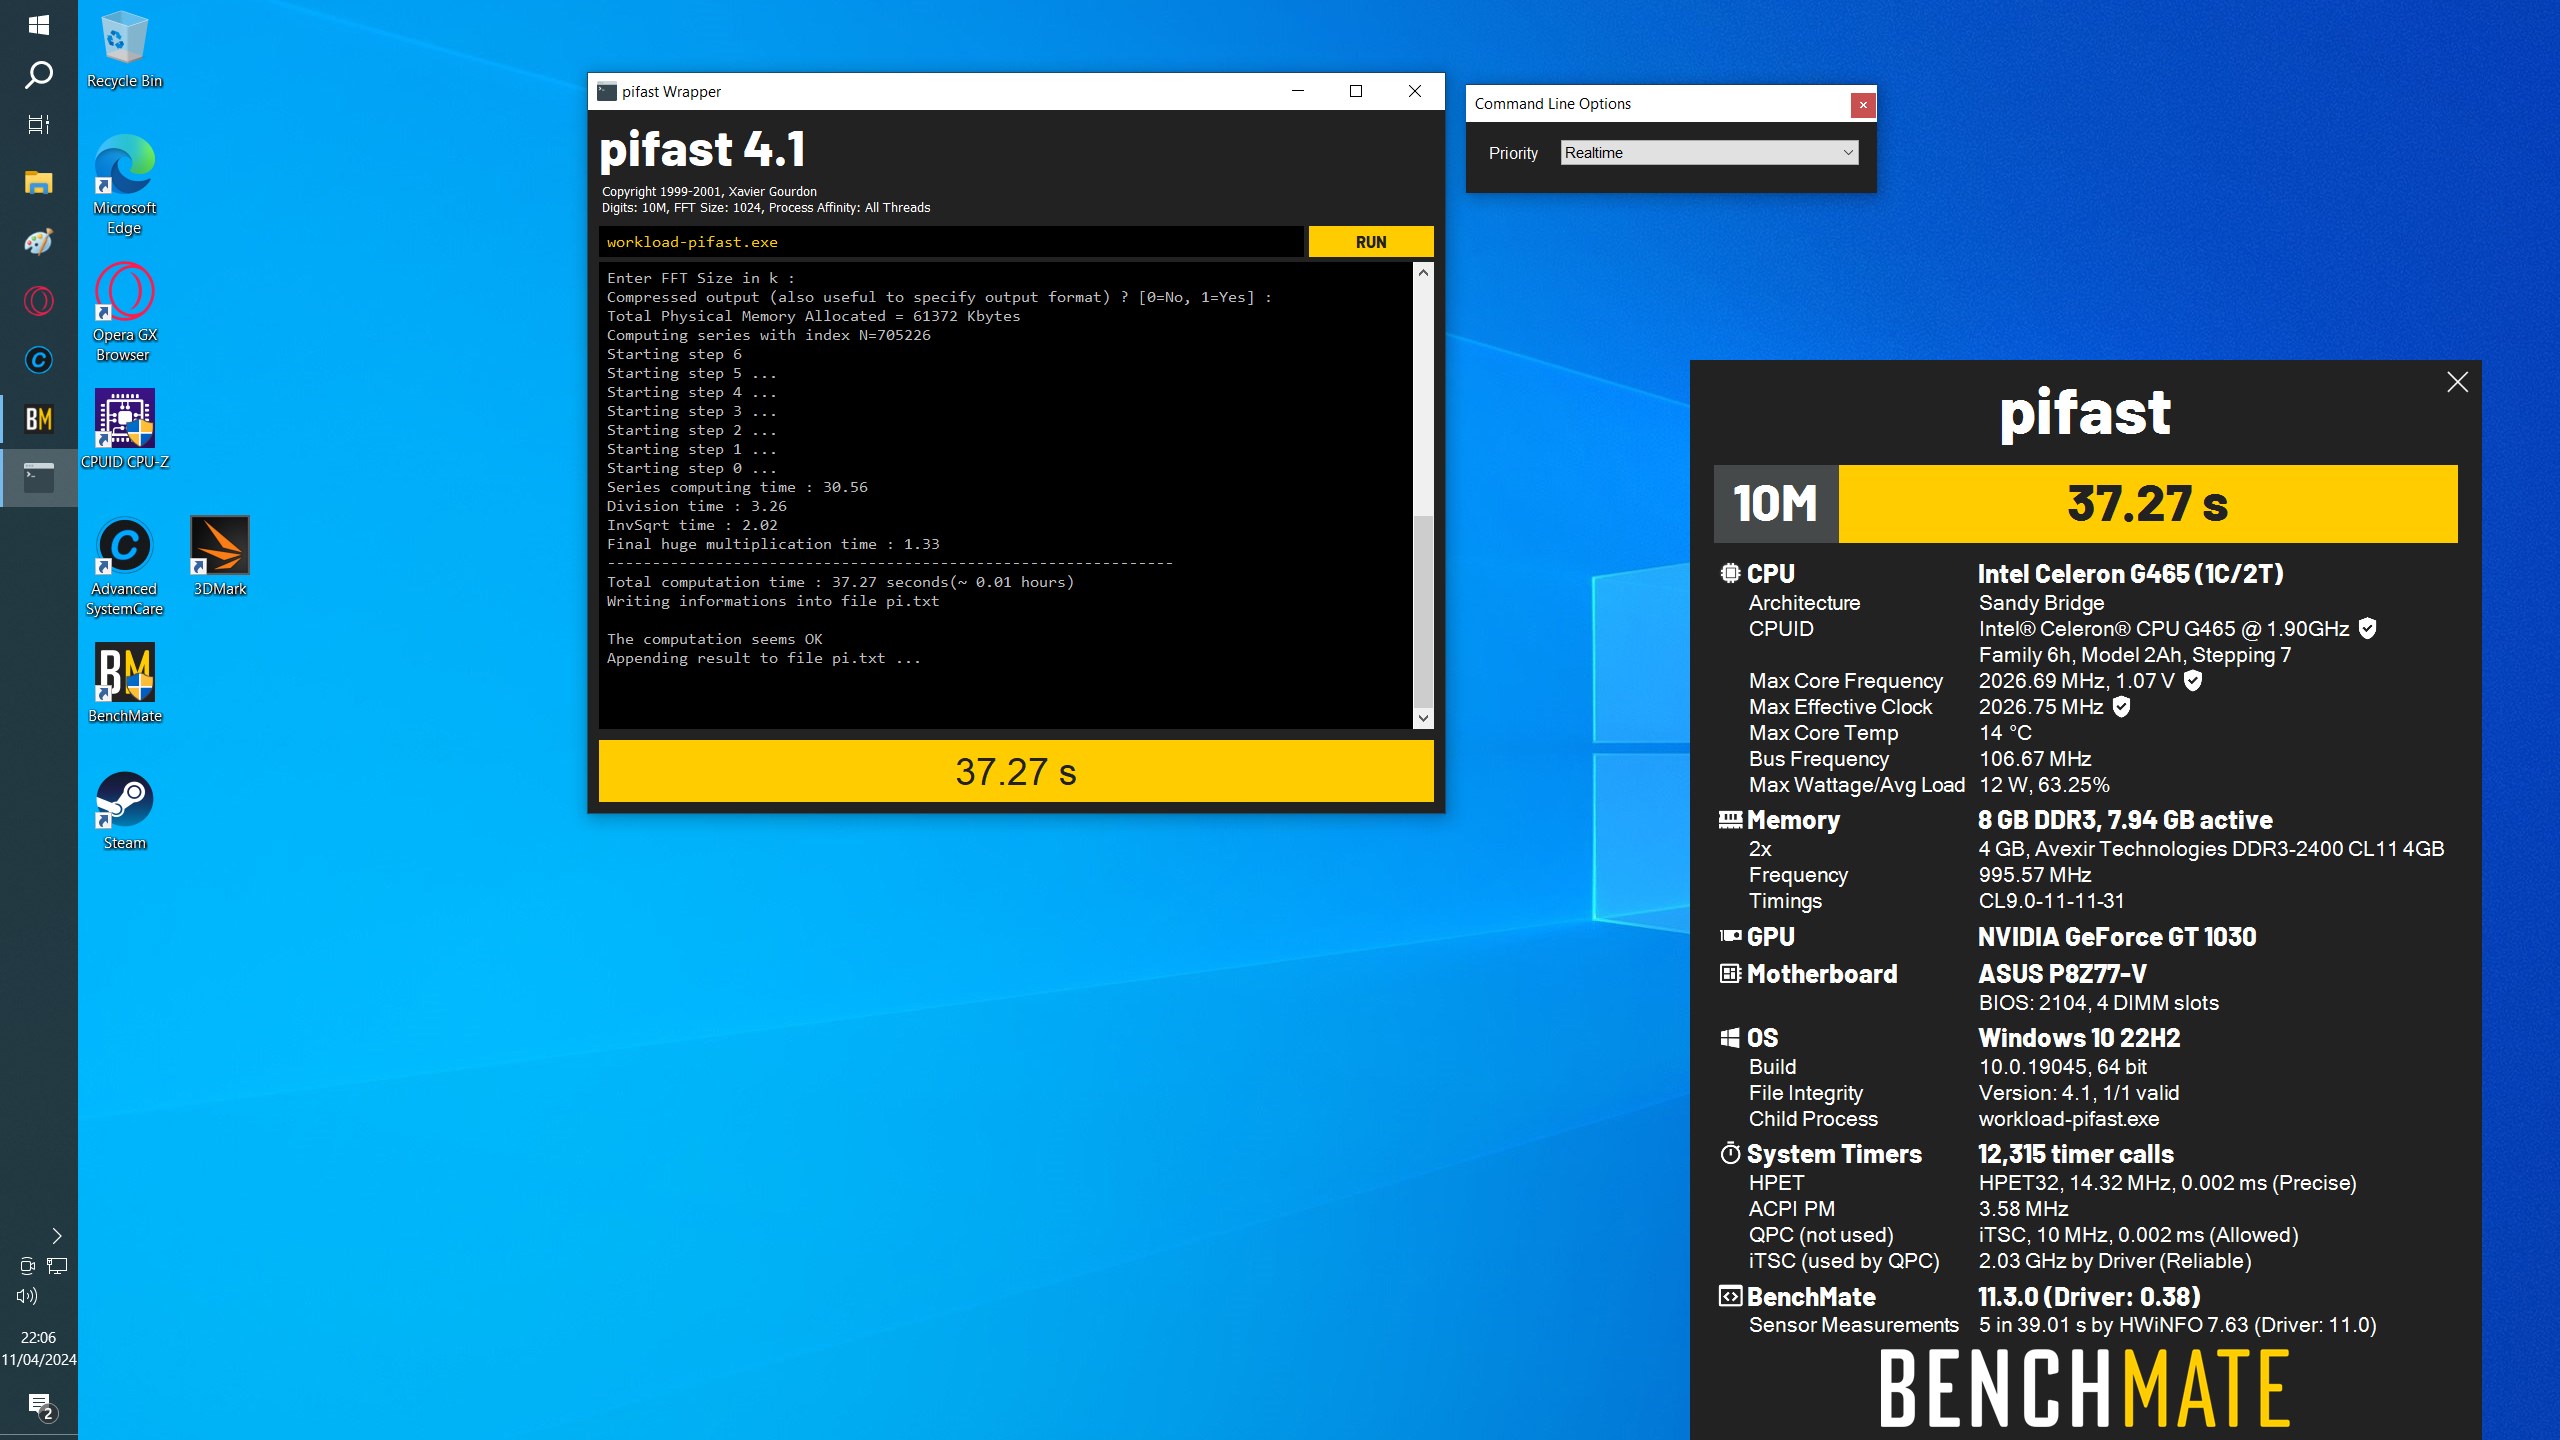Viewport: 2560px width, 1440px height.
Task: Close the BenchMate pifast result panel
Action: click(x=2457, y=382)
